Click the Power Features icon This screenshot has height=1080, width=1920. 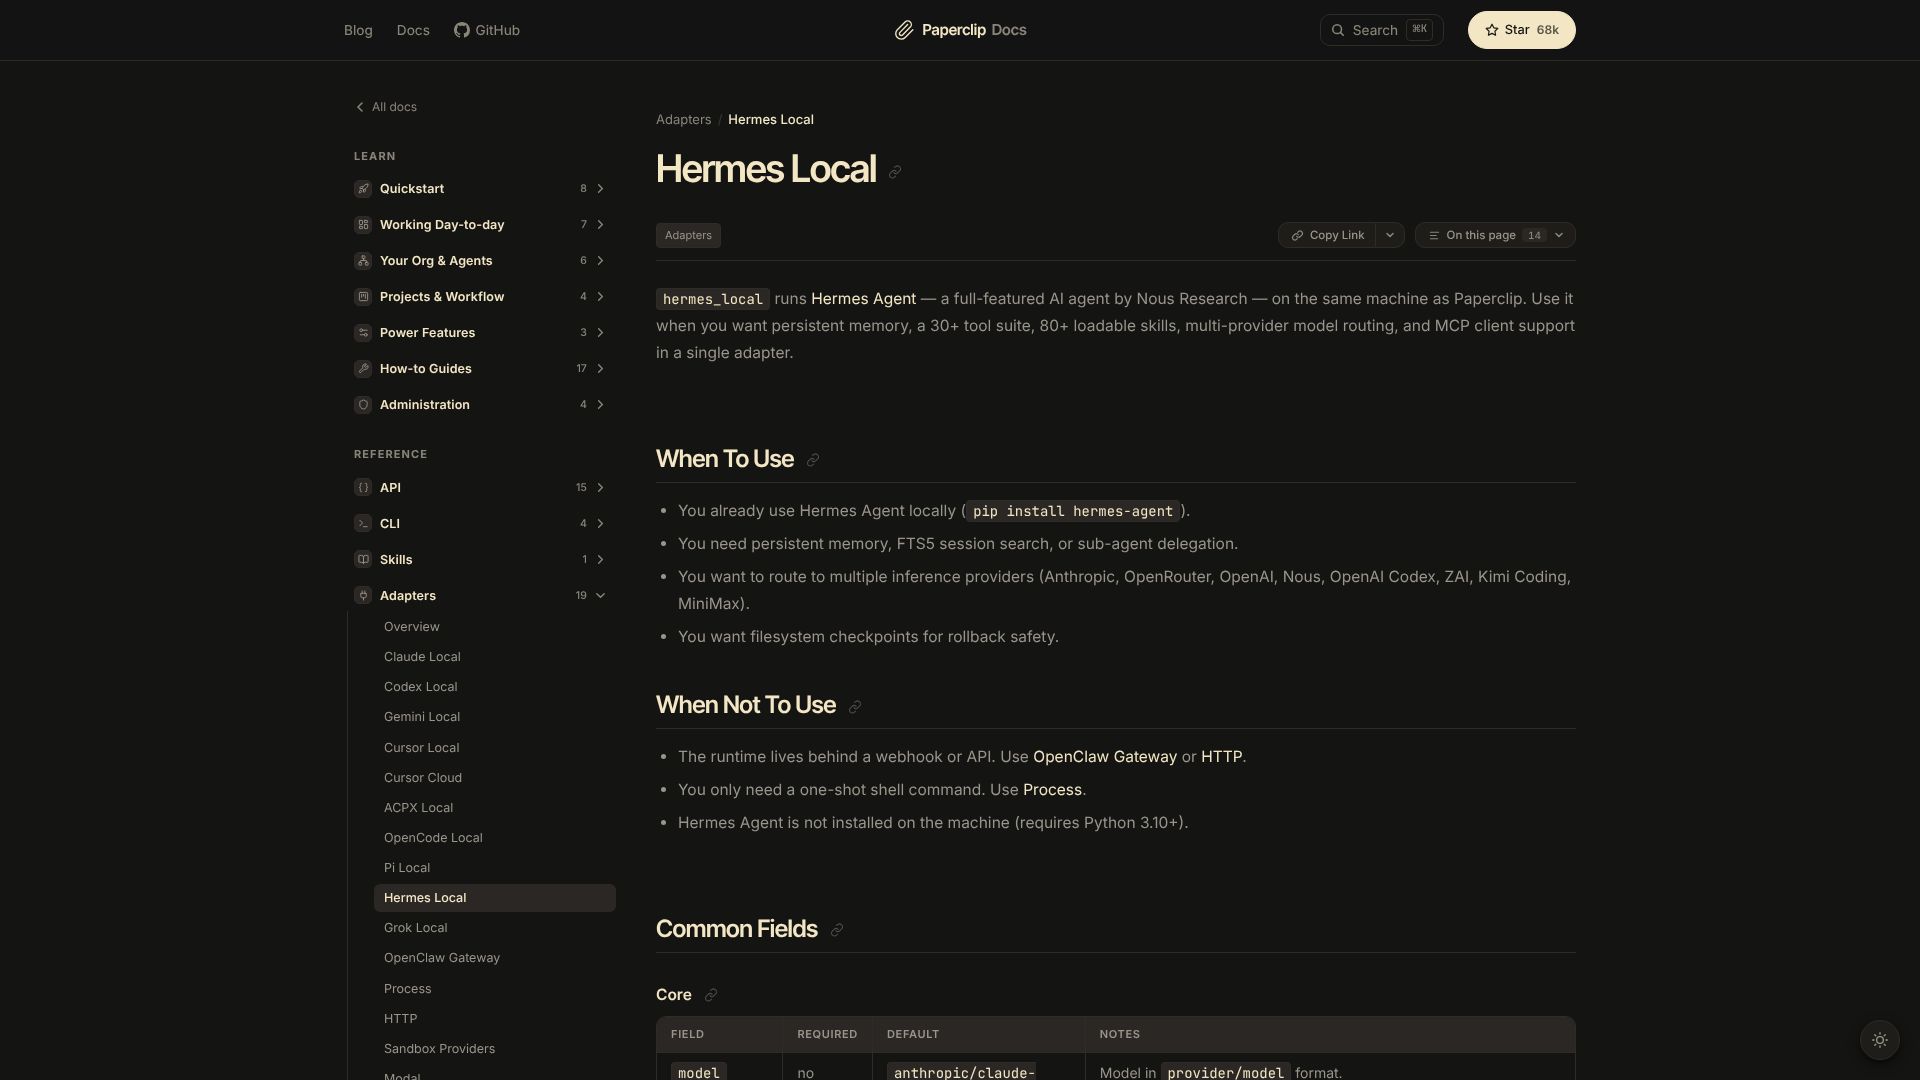coord(363,333)
